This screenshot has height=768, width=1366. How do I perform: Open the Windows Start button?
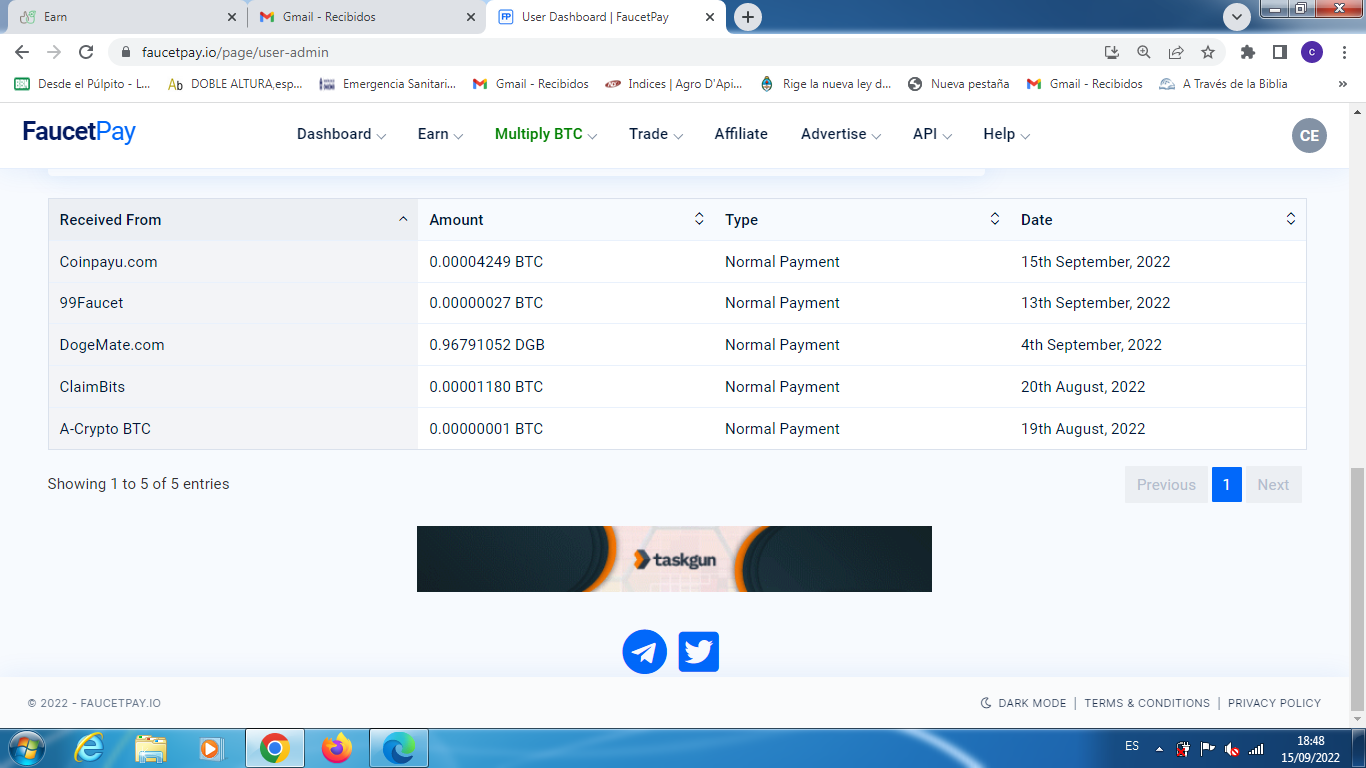pos(25,748)
